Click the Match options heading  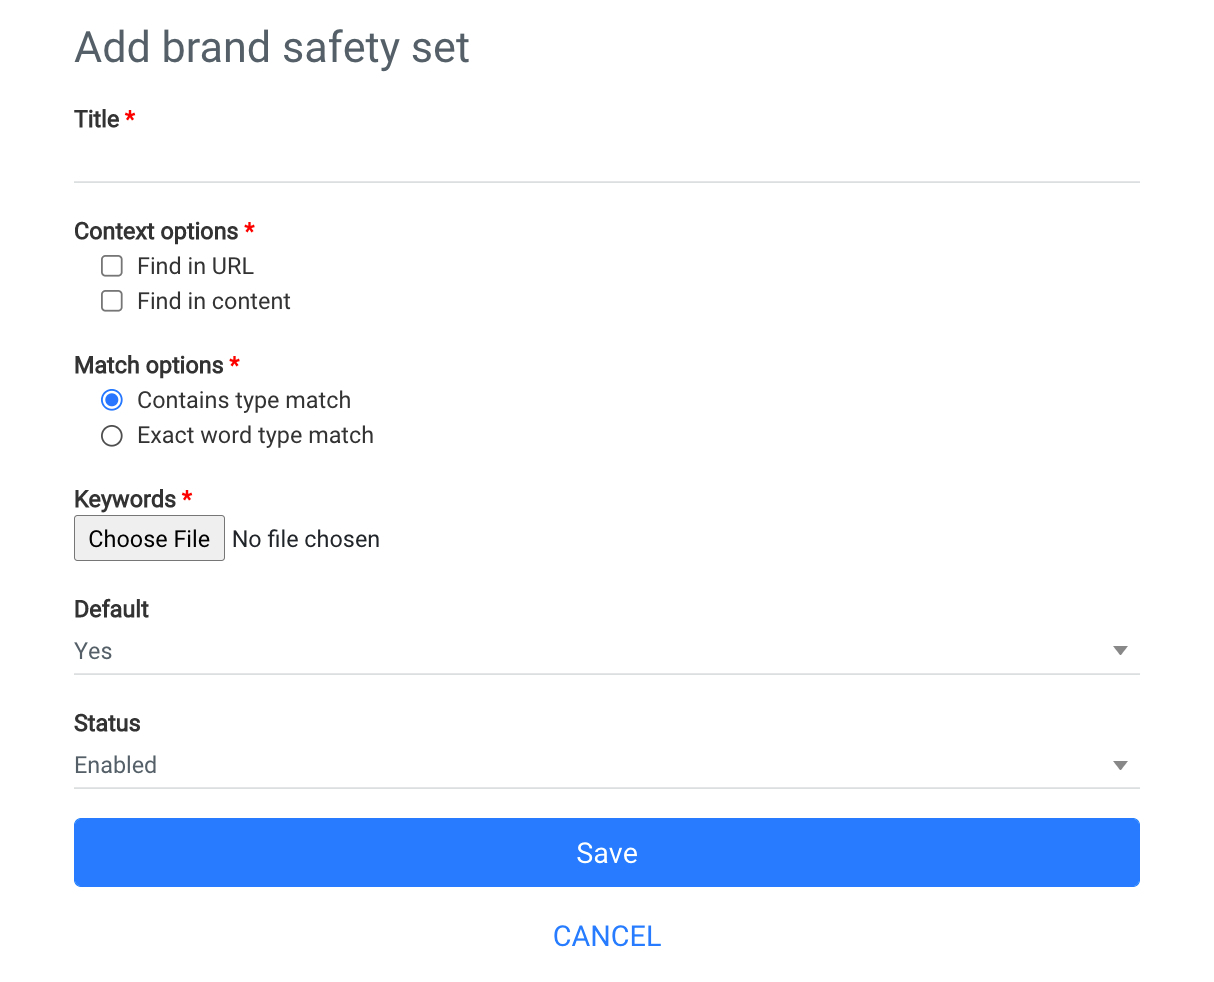click(148, 365)
